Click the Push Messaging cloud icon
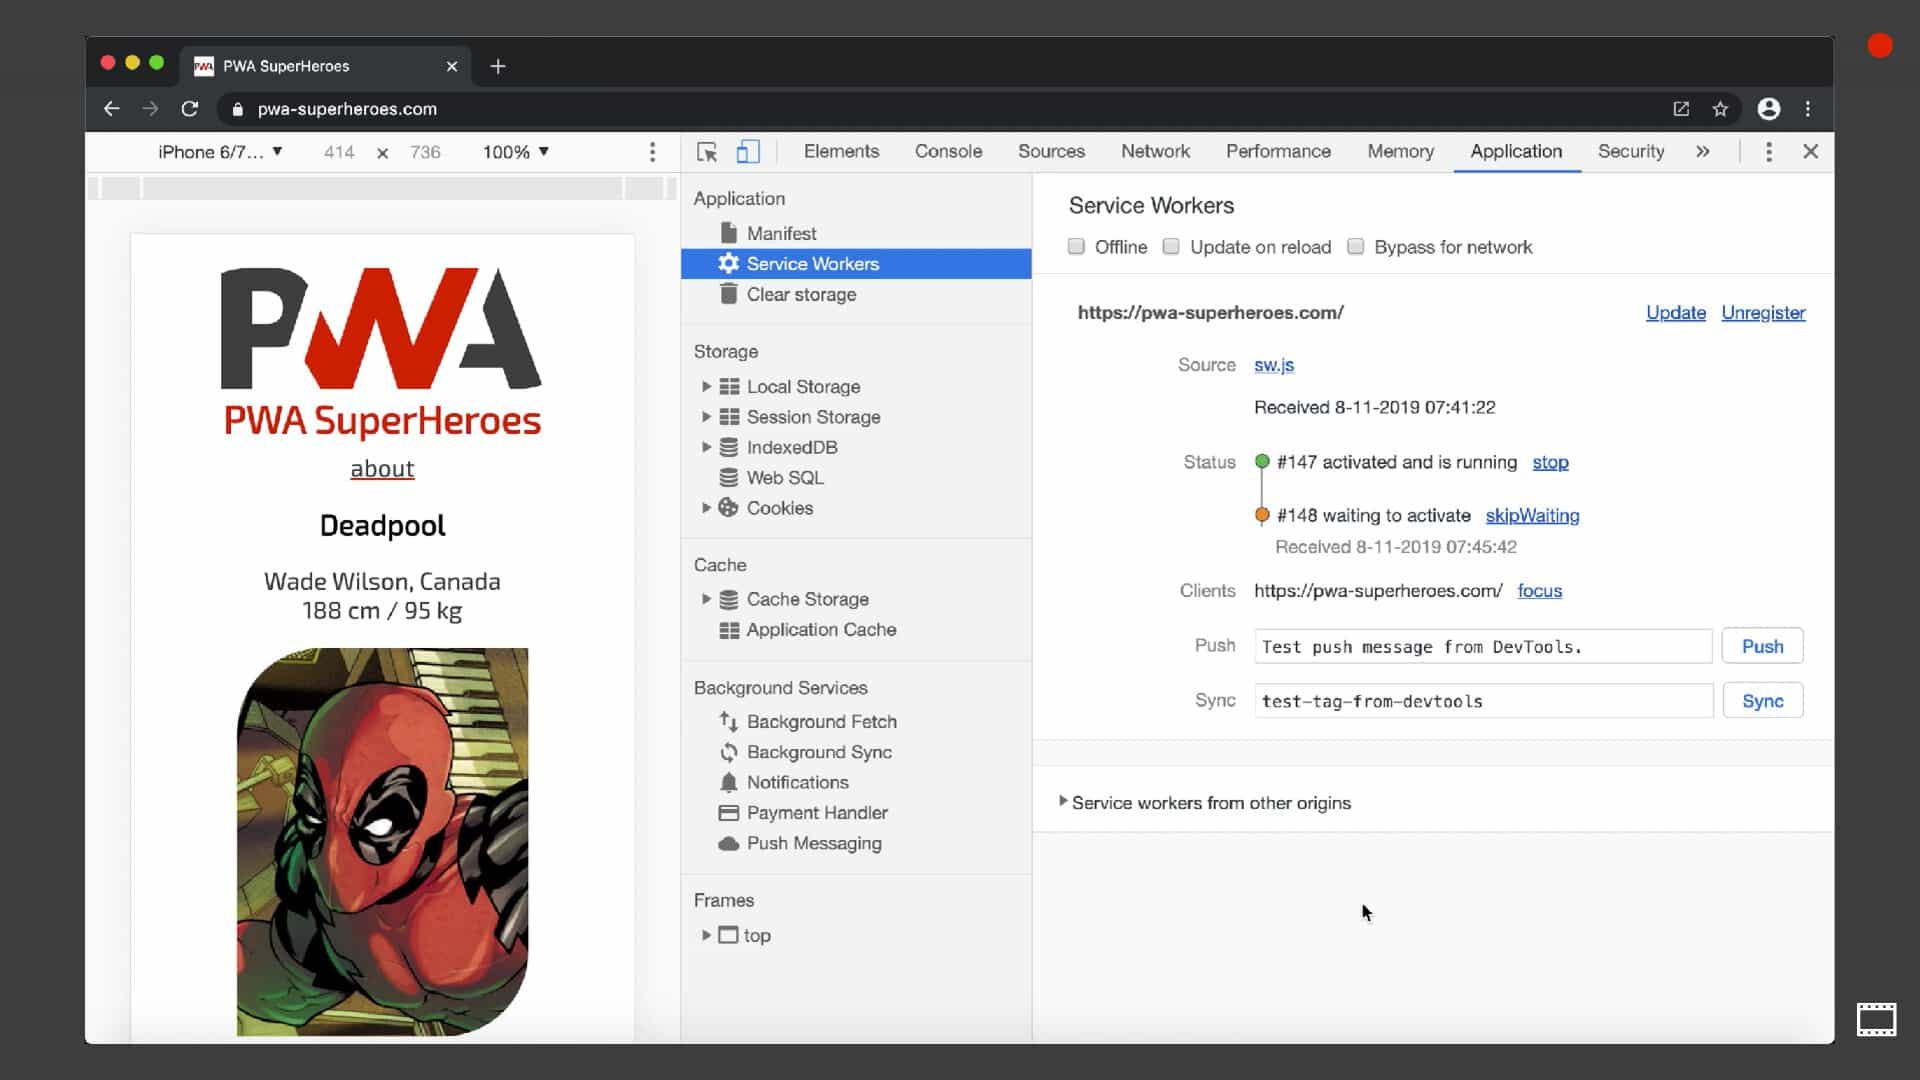Viewport: 1920px width, 1080px height. pos(729,843)
